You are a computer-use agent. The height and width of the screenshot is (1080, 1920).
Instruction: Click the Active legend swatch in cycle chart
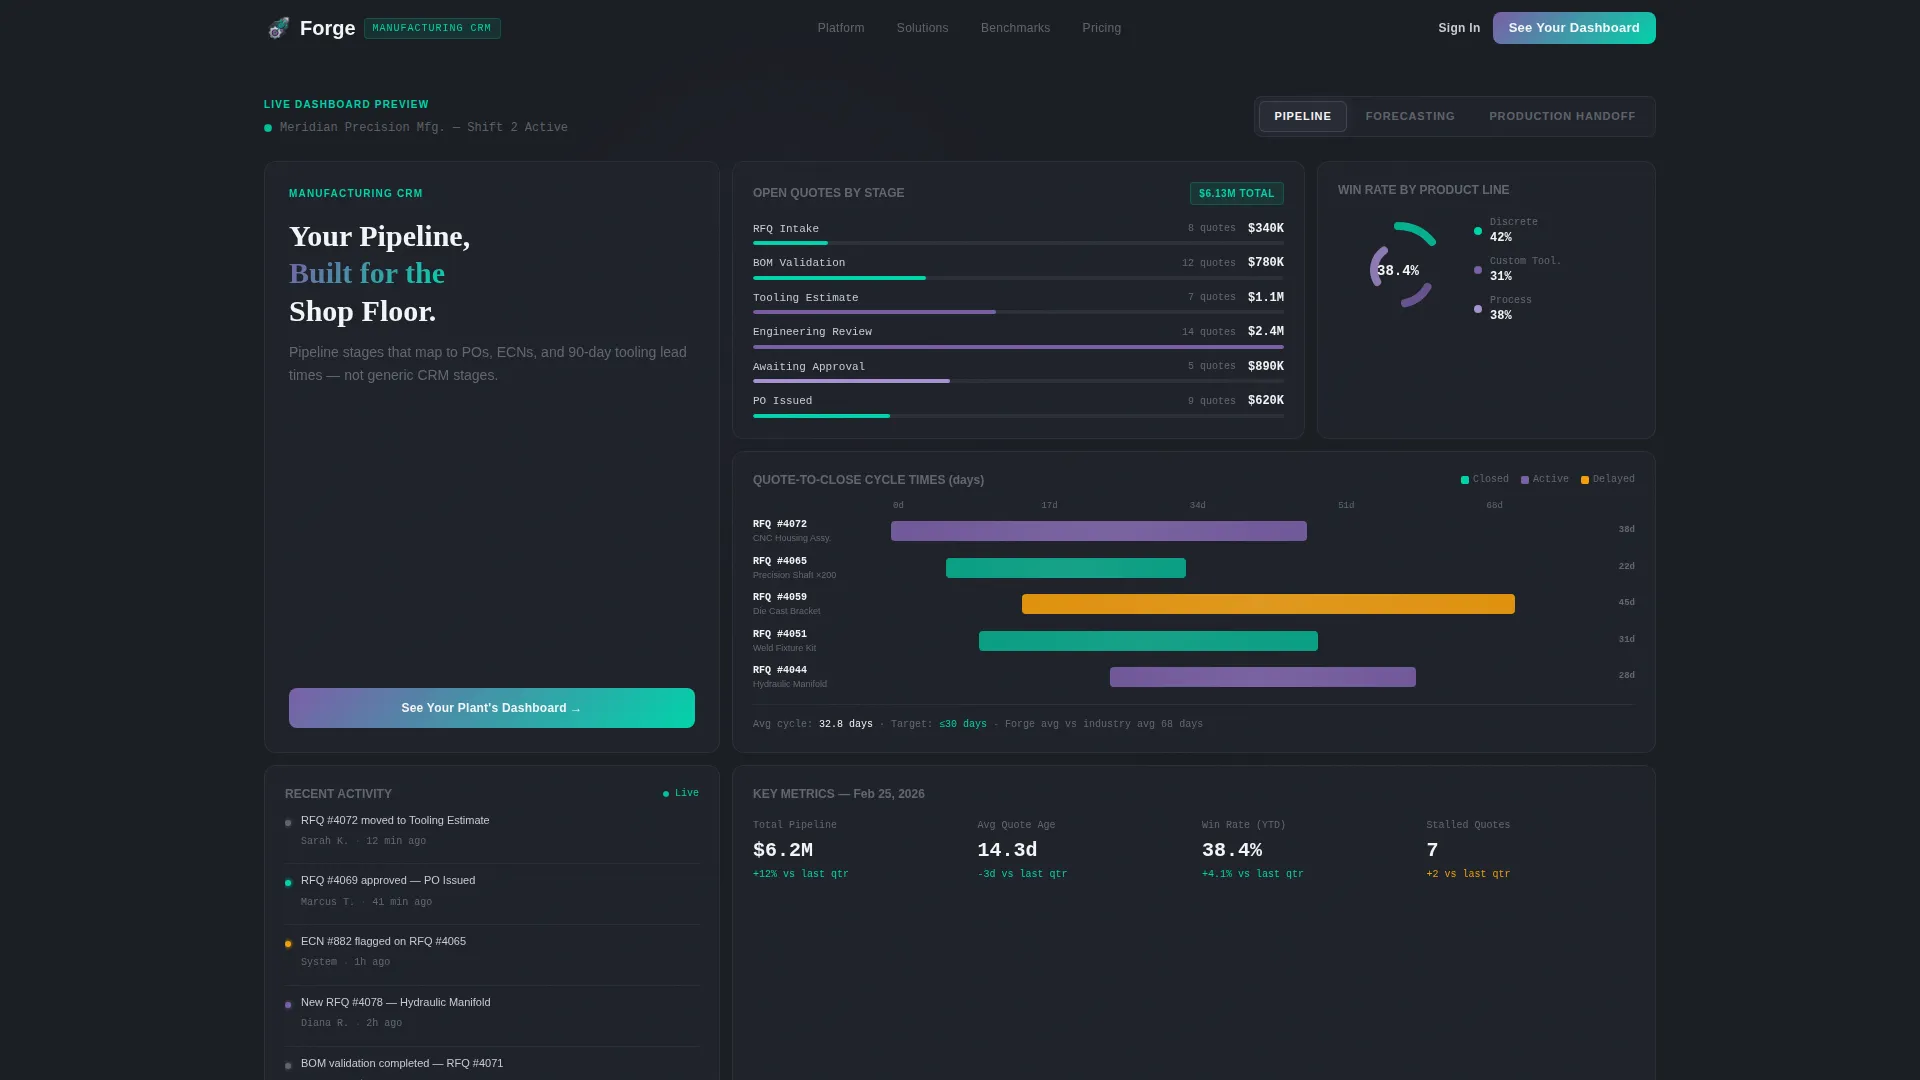[x=1525, y=480]
